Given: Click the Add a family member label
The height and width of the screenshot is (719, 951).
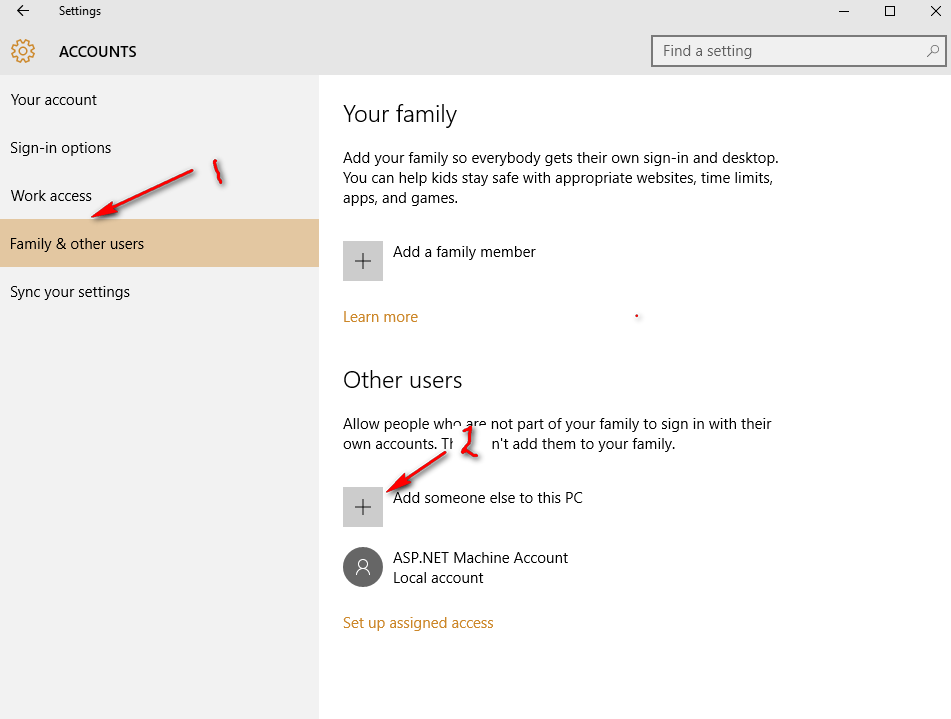Looking at the screenshot, I should coord(464,252).
